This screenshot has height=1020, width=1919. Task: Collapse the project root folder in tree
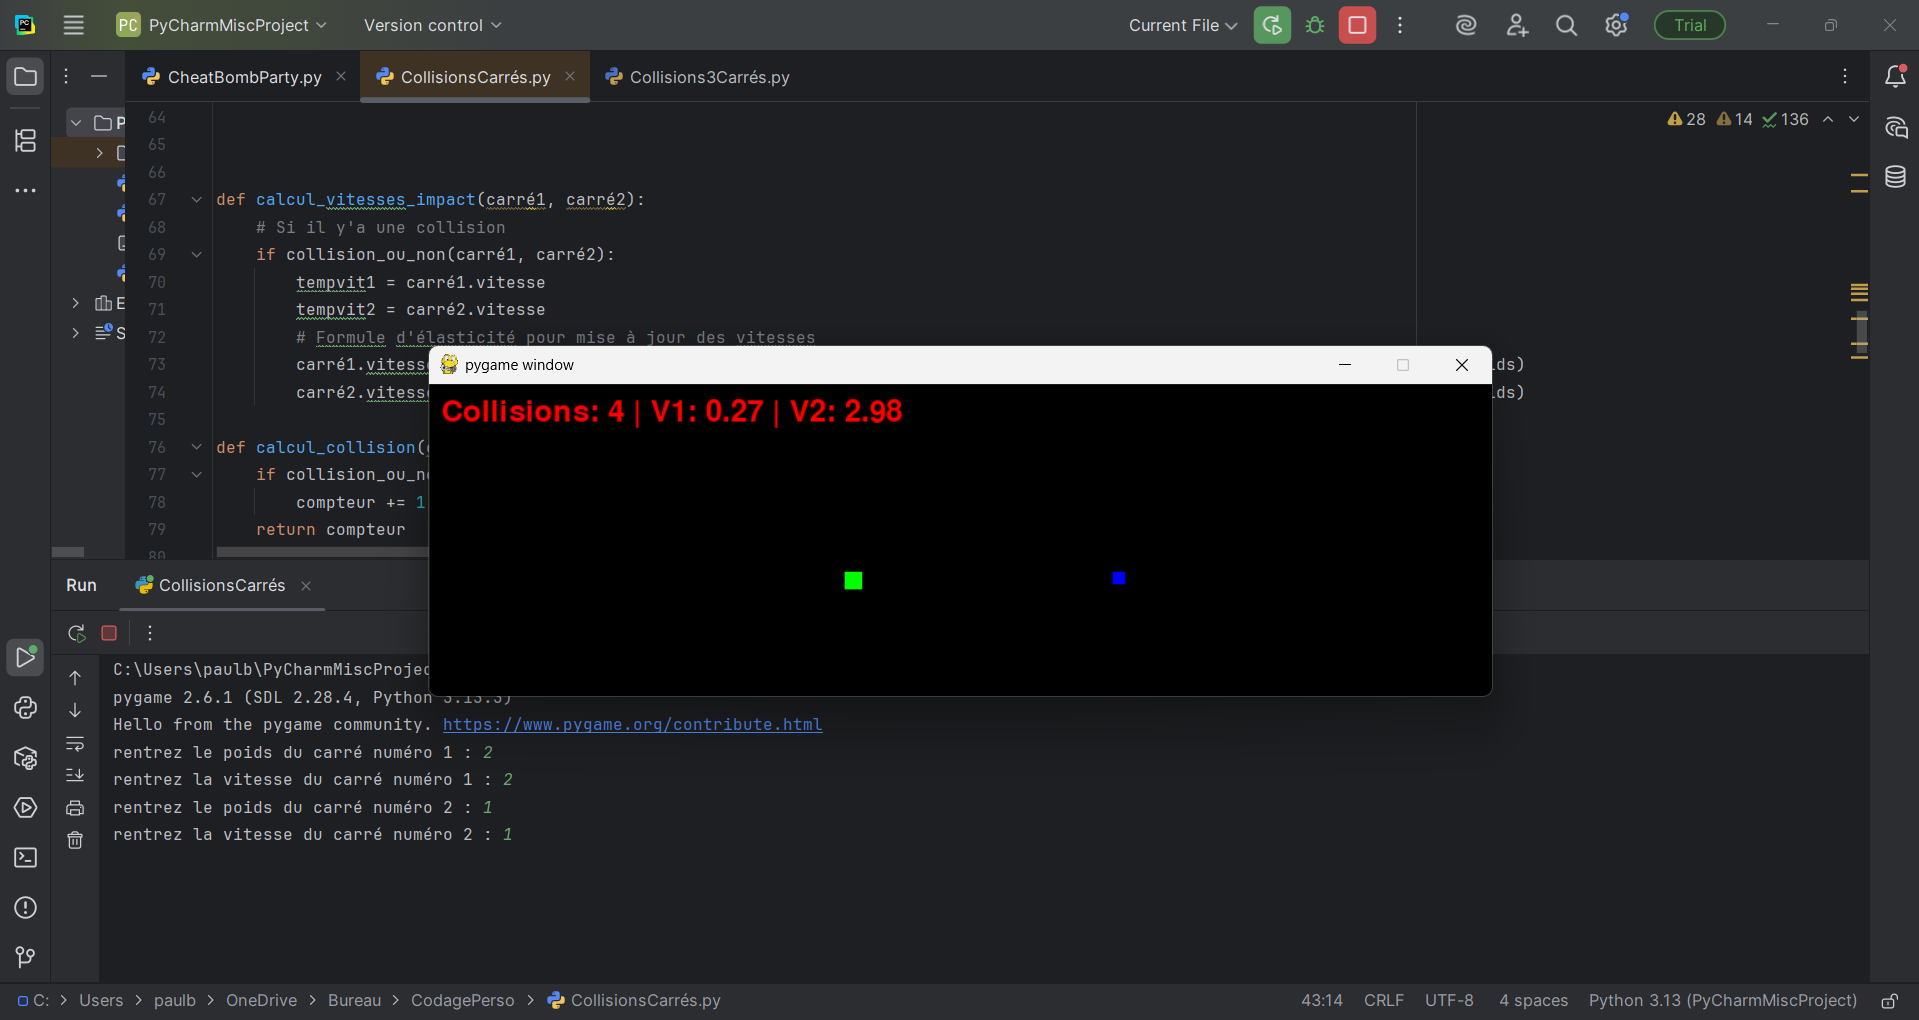click(76, 123)
